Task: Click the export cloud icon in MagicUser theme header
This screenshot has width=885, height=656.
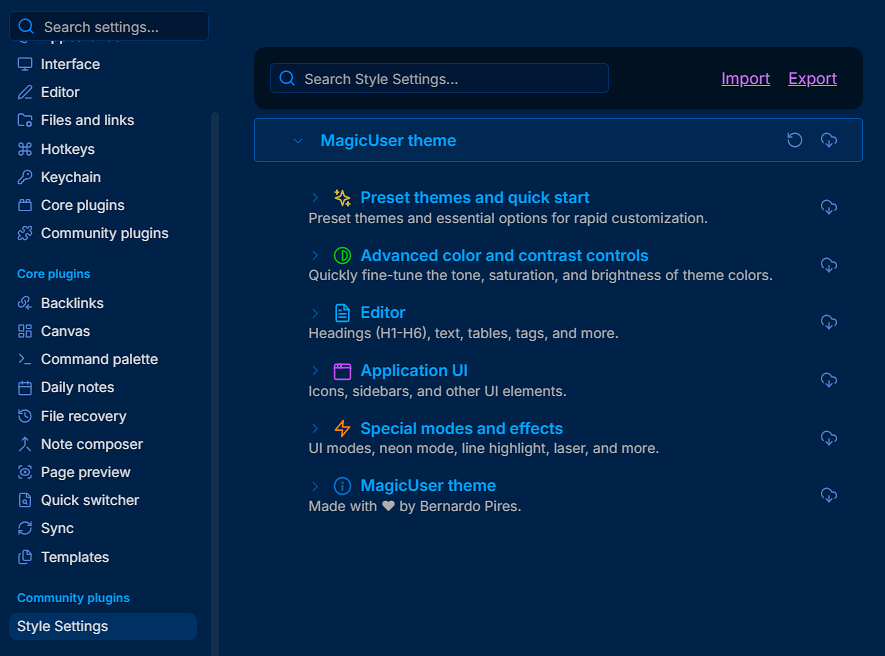Action: 829,140
